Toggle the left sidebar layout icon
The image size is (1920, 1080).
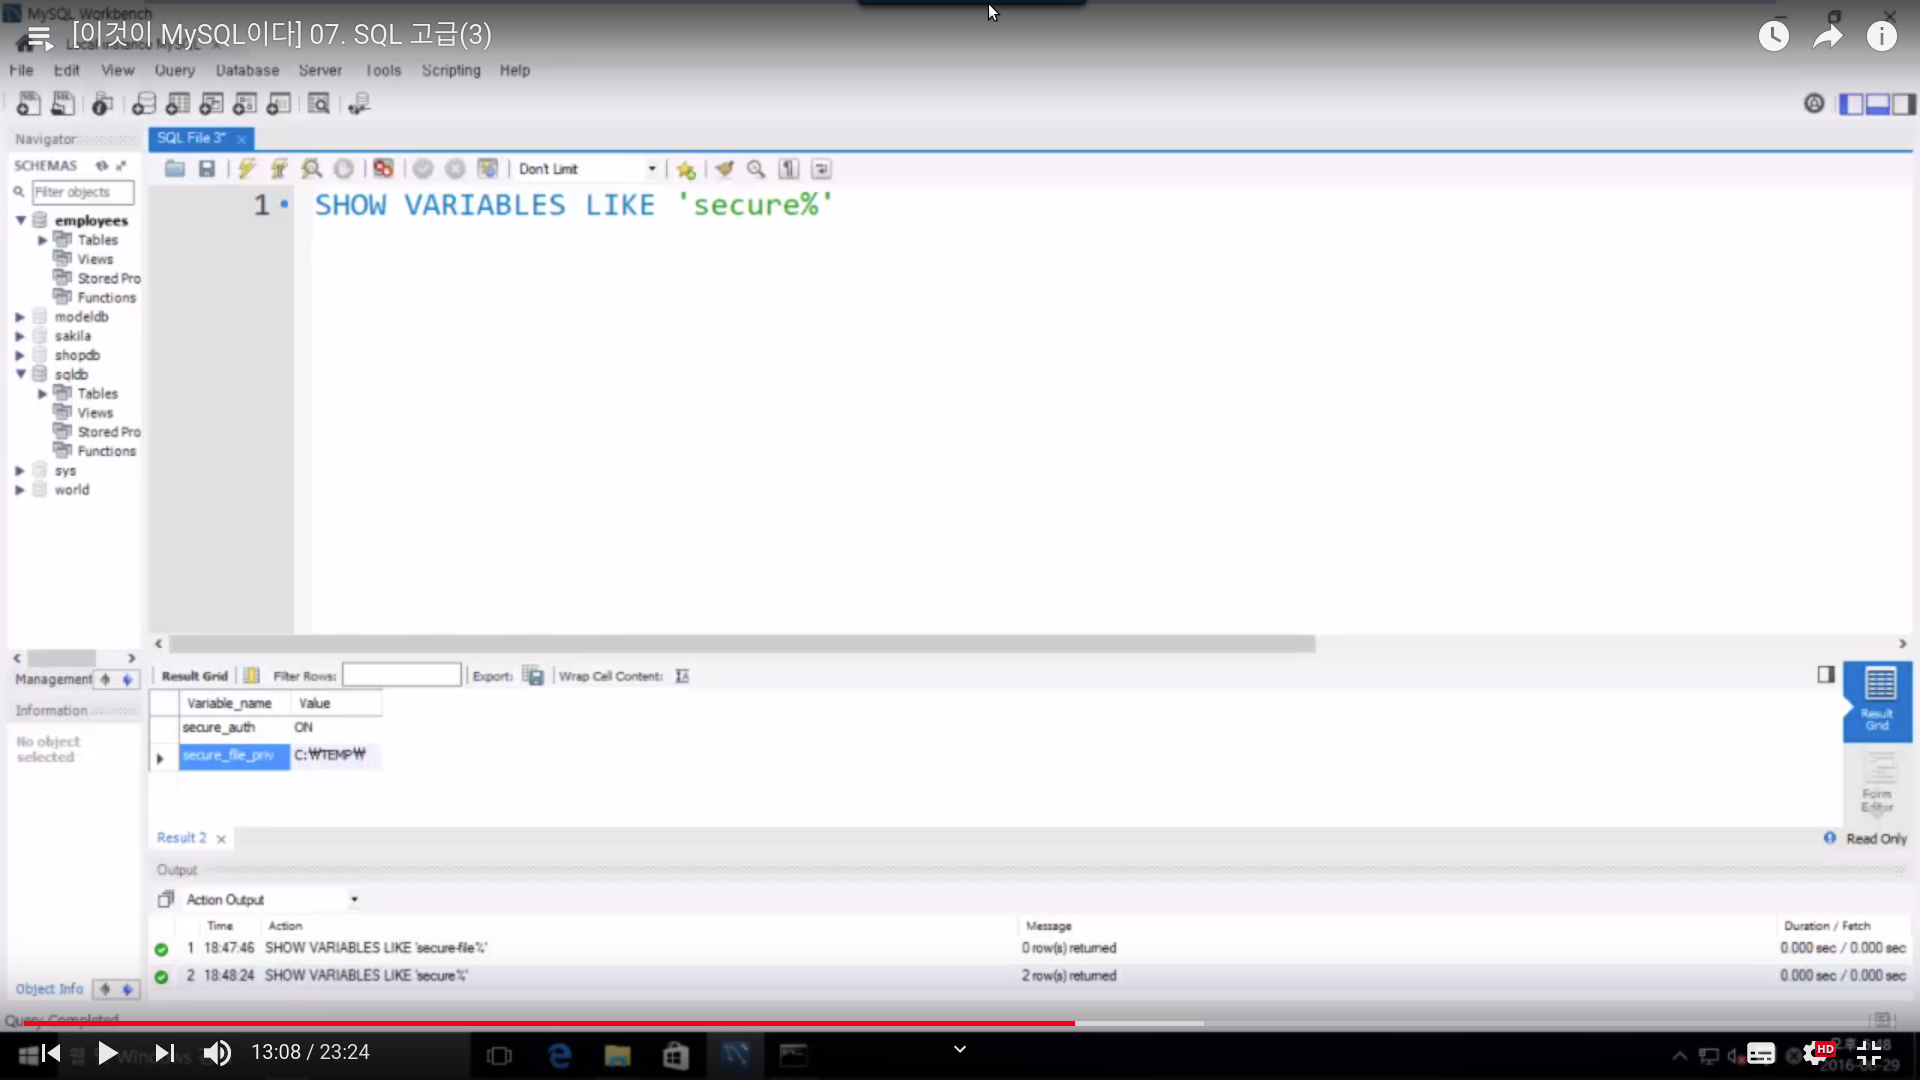[1852, 104]
